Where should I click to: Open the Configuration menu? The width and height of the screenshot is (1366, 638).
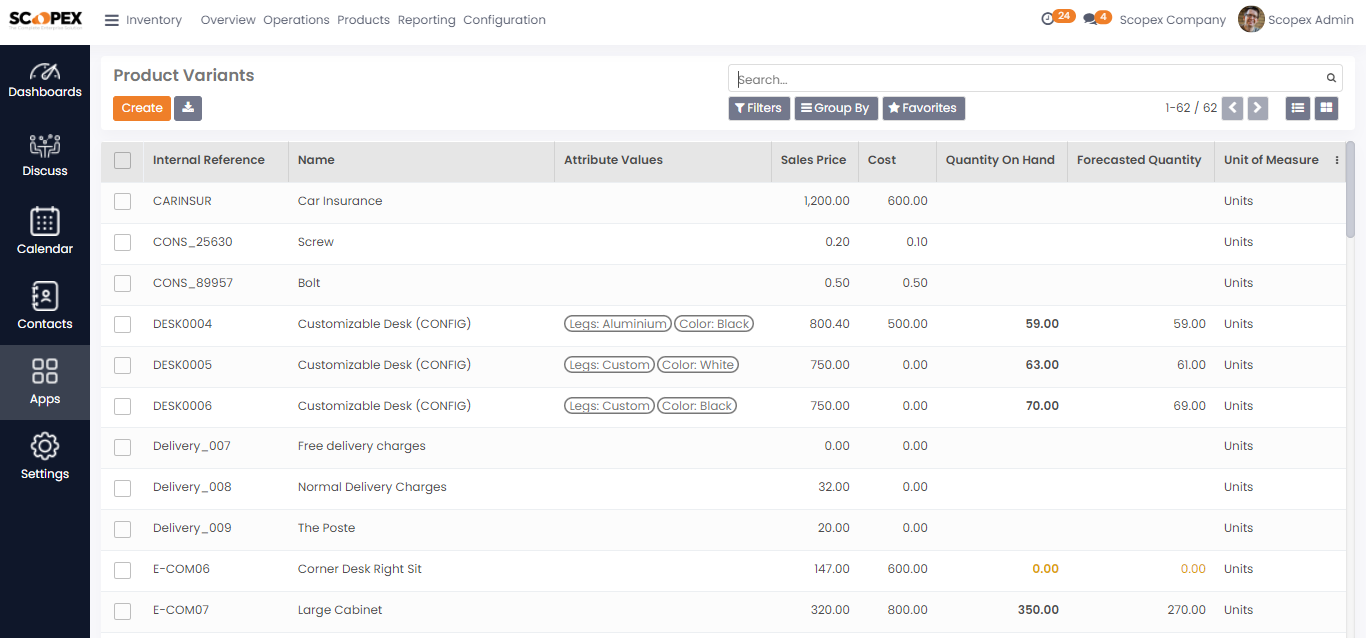504,20
